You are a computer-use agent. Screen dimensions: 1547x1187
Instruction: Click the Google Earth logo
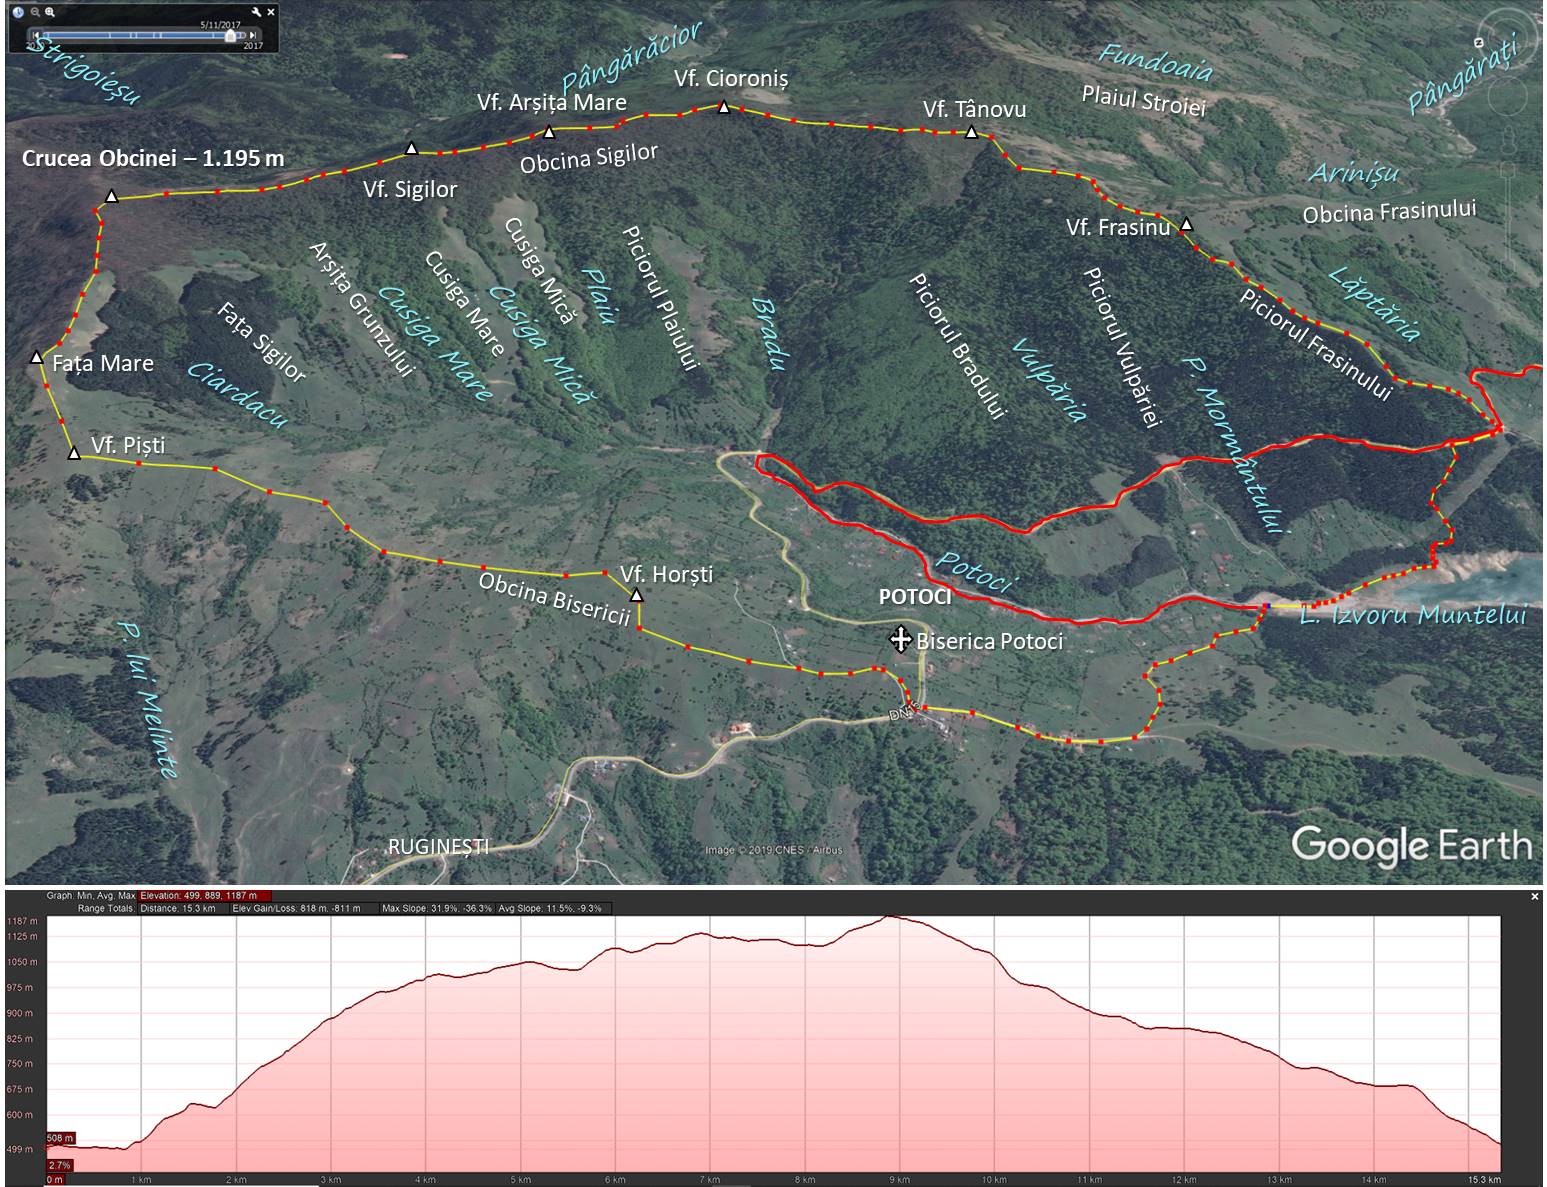[1411, 845]
